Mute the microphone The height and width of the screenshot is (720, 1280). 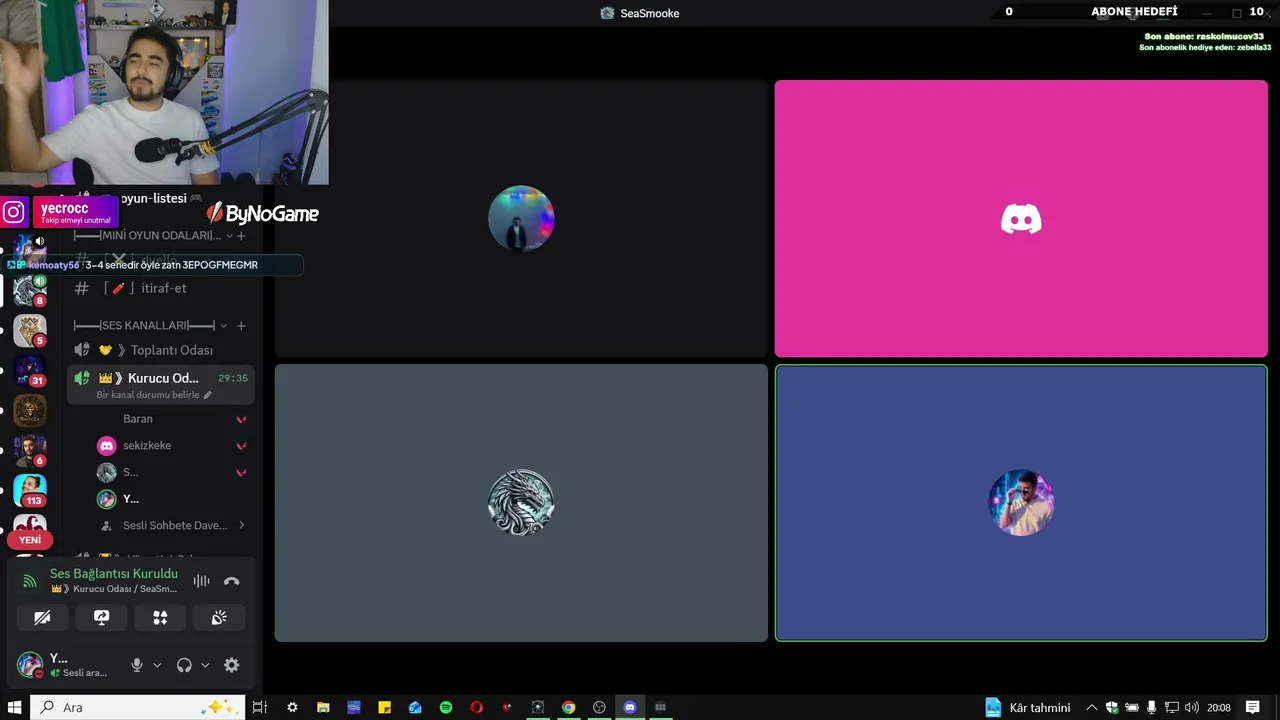[137, 665]
